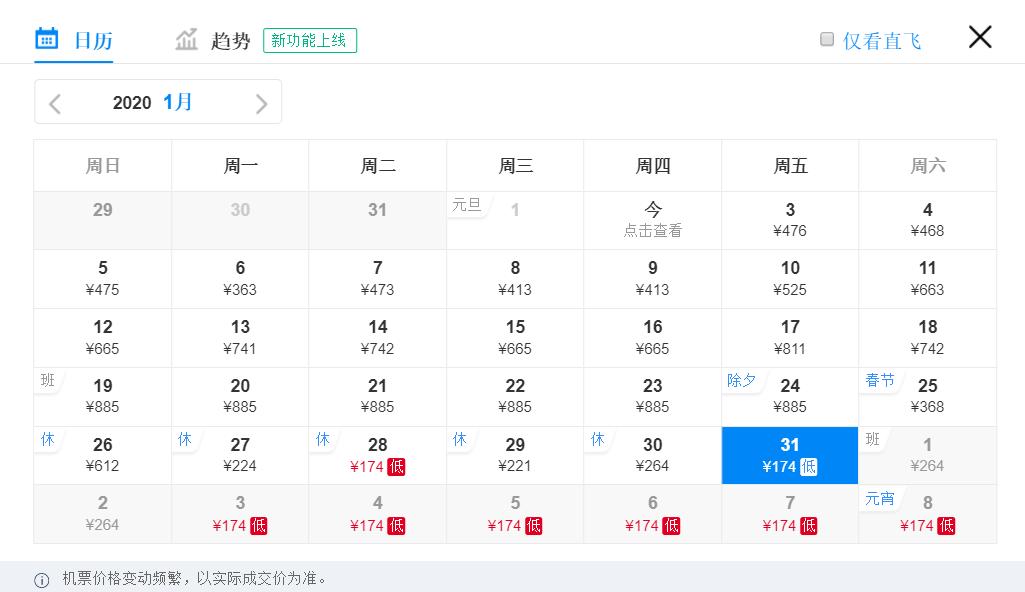Enable the 仅看直飞 direct-flights checkbox
The image size is (1025, 592).
click(x=827, y=40)
